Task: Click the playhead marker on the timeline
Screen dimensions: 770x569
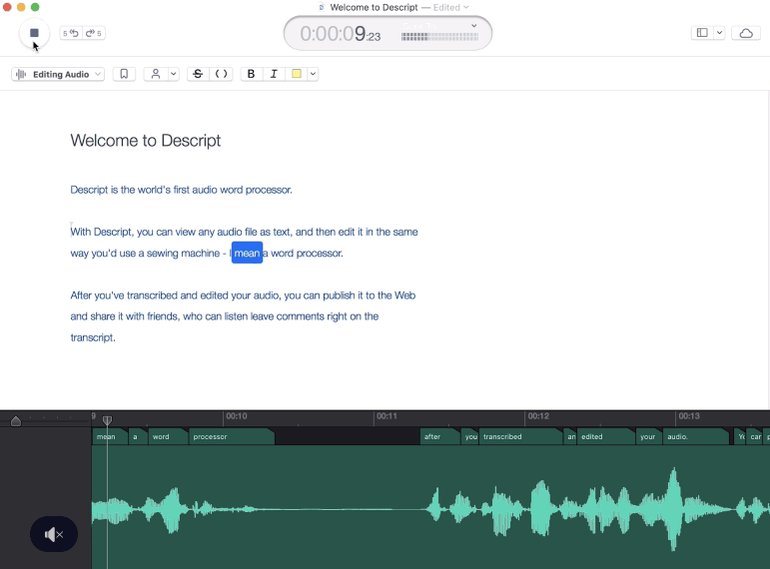Action: coord(107,420)
